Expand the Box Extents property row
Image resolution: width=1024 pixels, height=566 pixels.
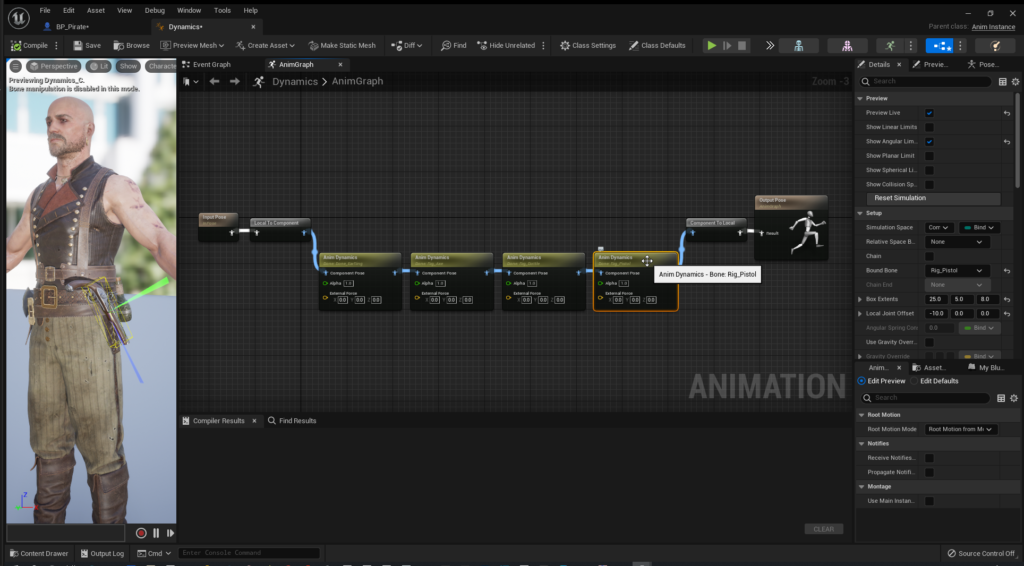coord(860,299)
